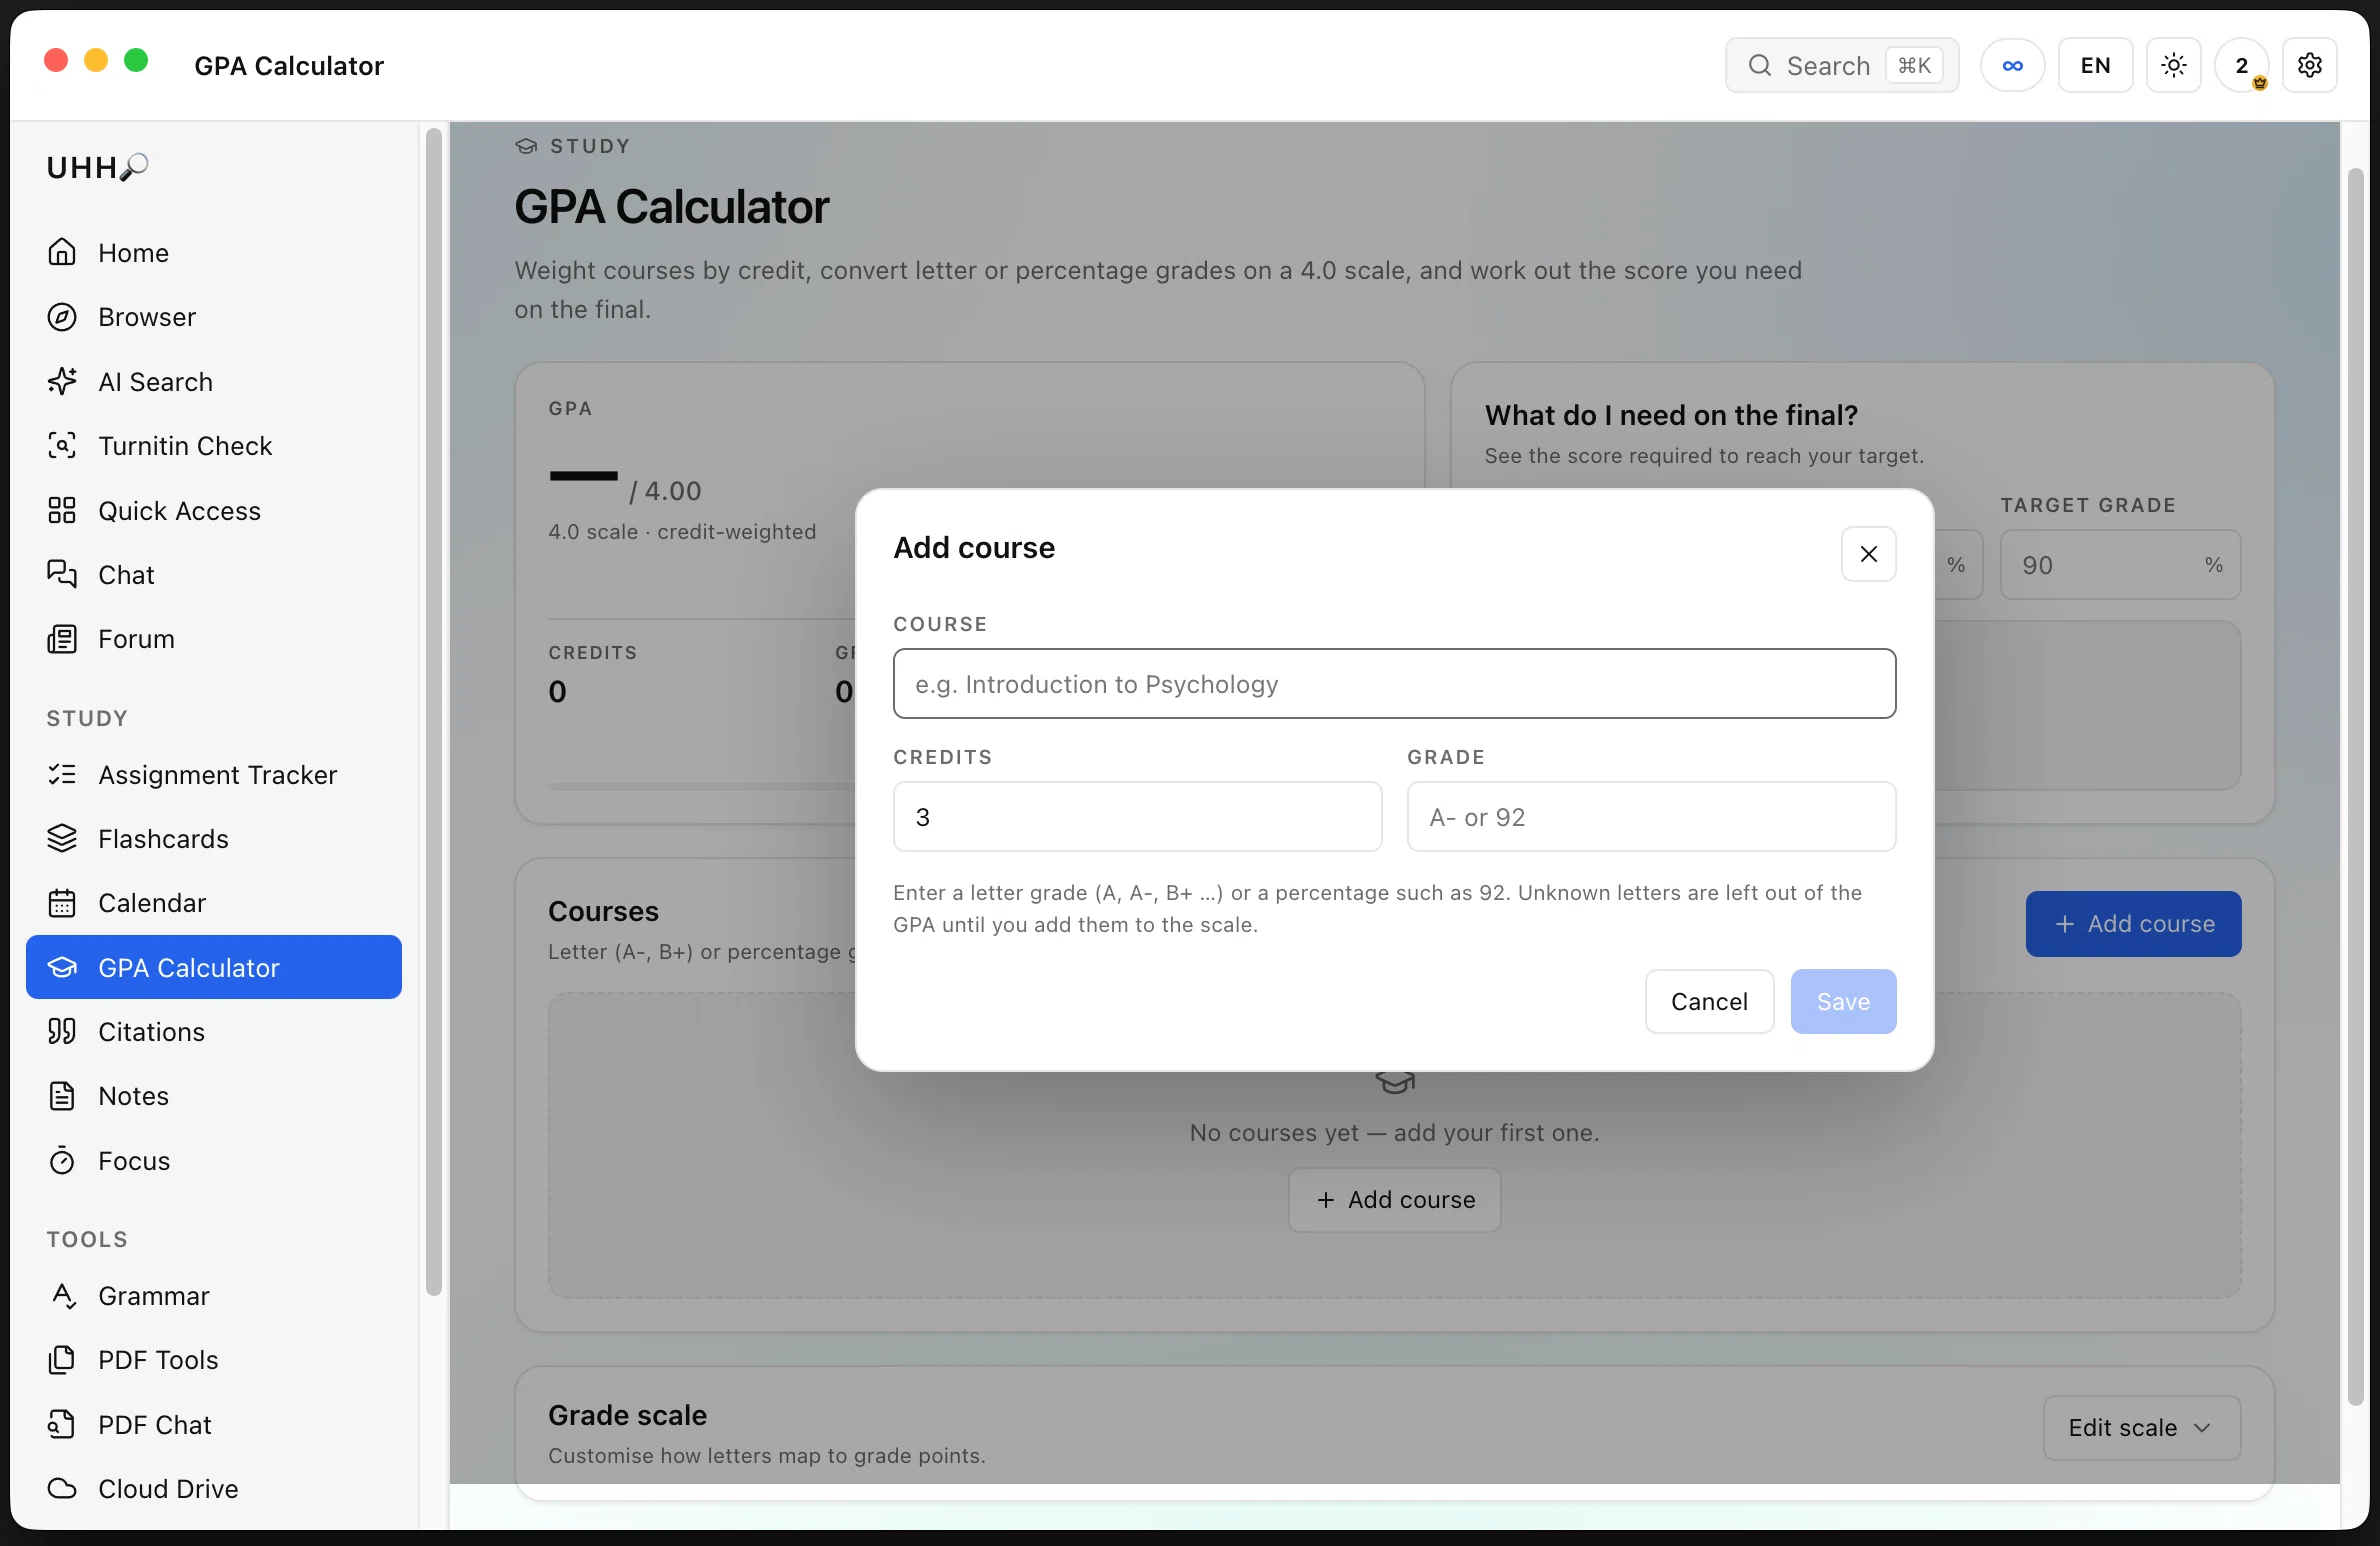
Task: Click the Grade input field
Action: click(x=1652, y=817)
